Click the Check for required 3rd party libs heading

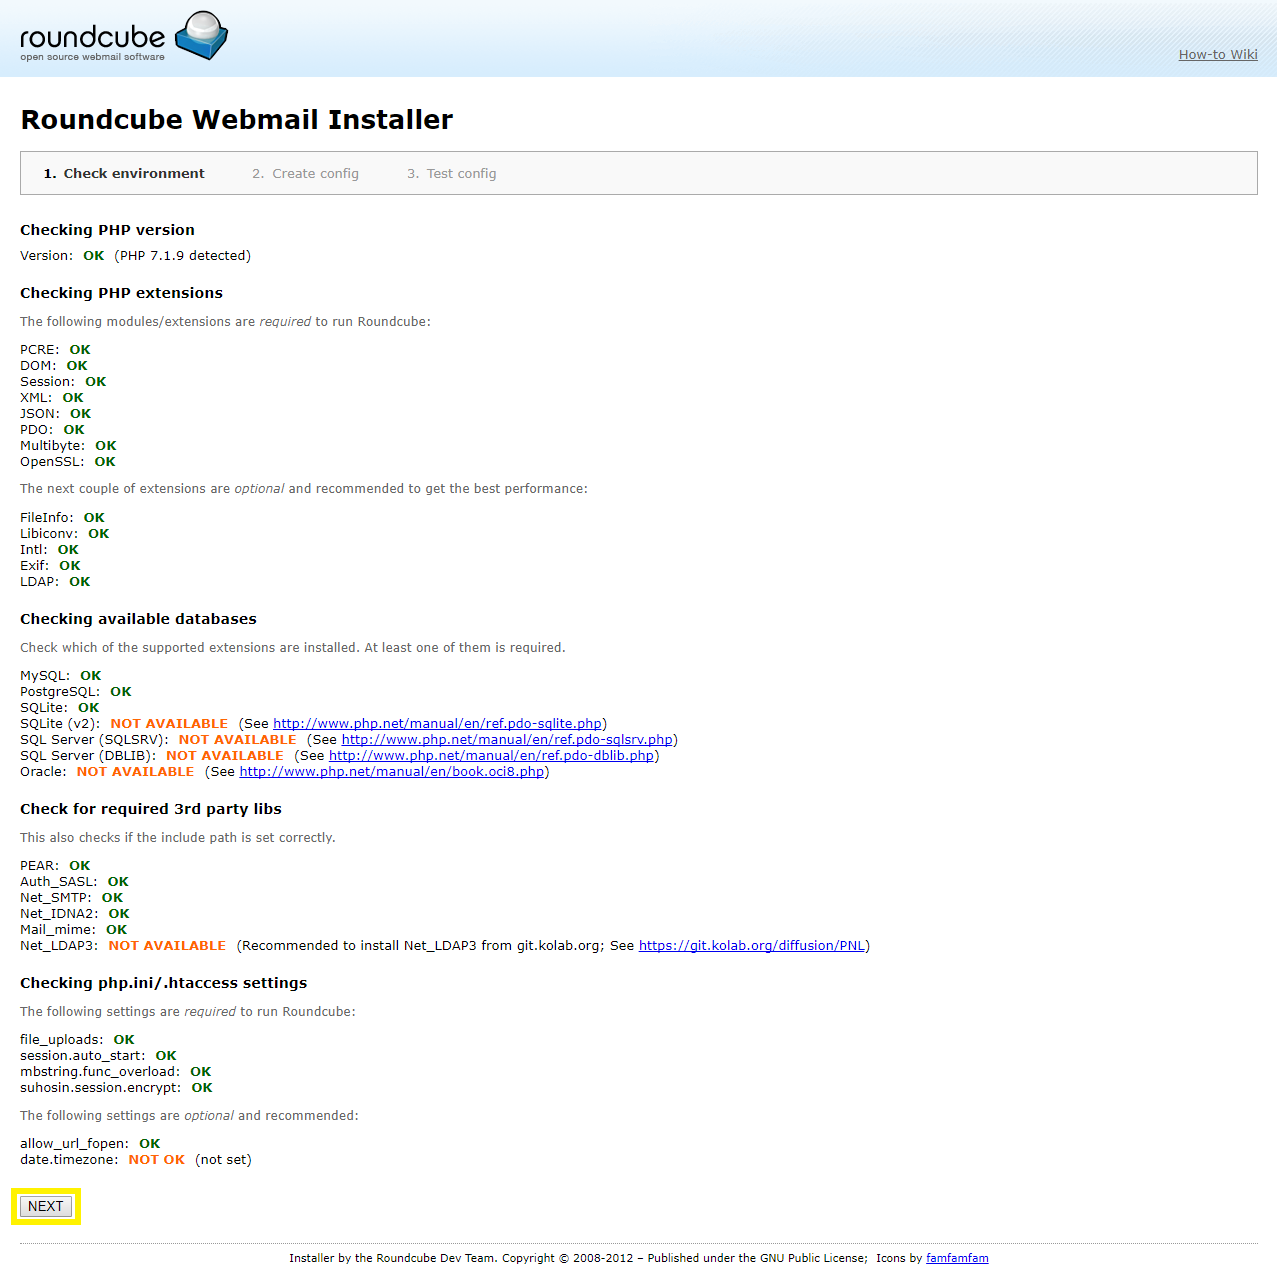(x=151, y=809)
